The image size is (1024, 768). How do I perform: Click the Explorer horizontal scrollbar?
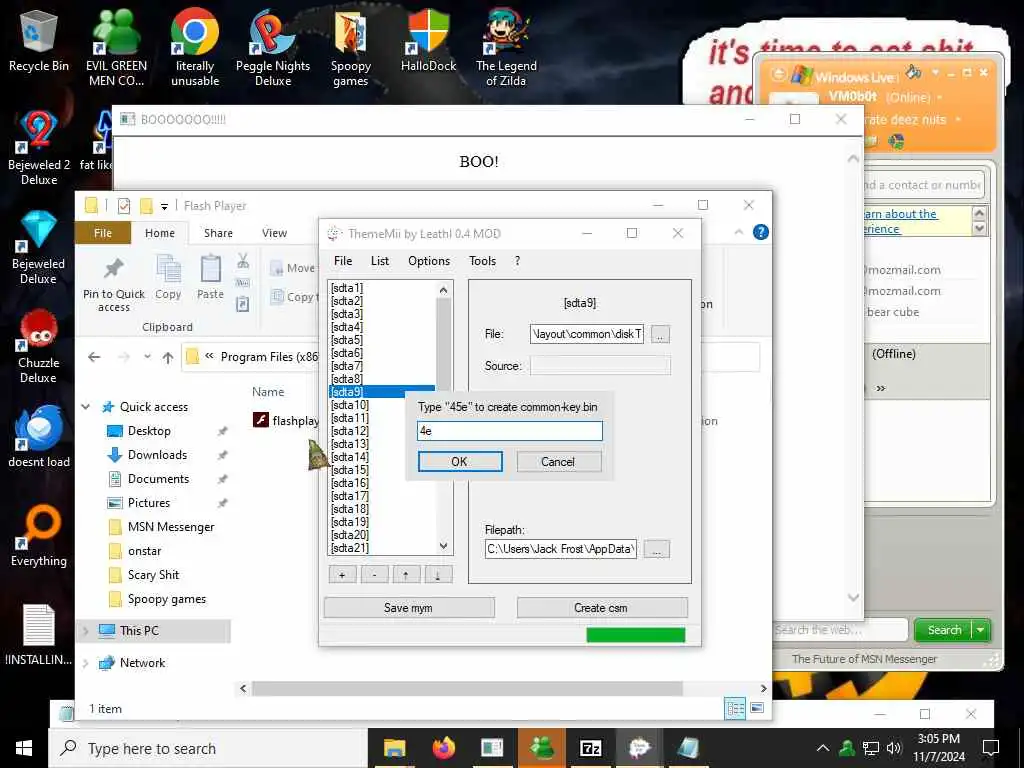[467, 688]
